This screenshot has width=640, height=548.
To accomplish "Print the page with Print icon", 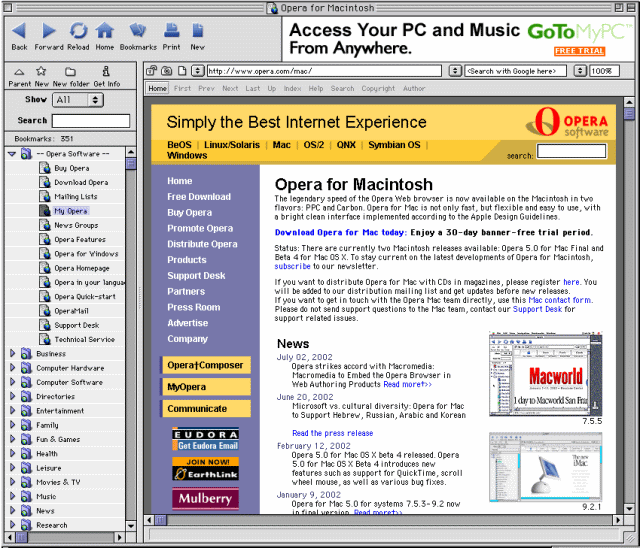I will (x=171, y=36).
